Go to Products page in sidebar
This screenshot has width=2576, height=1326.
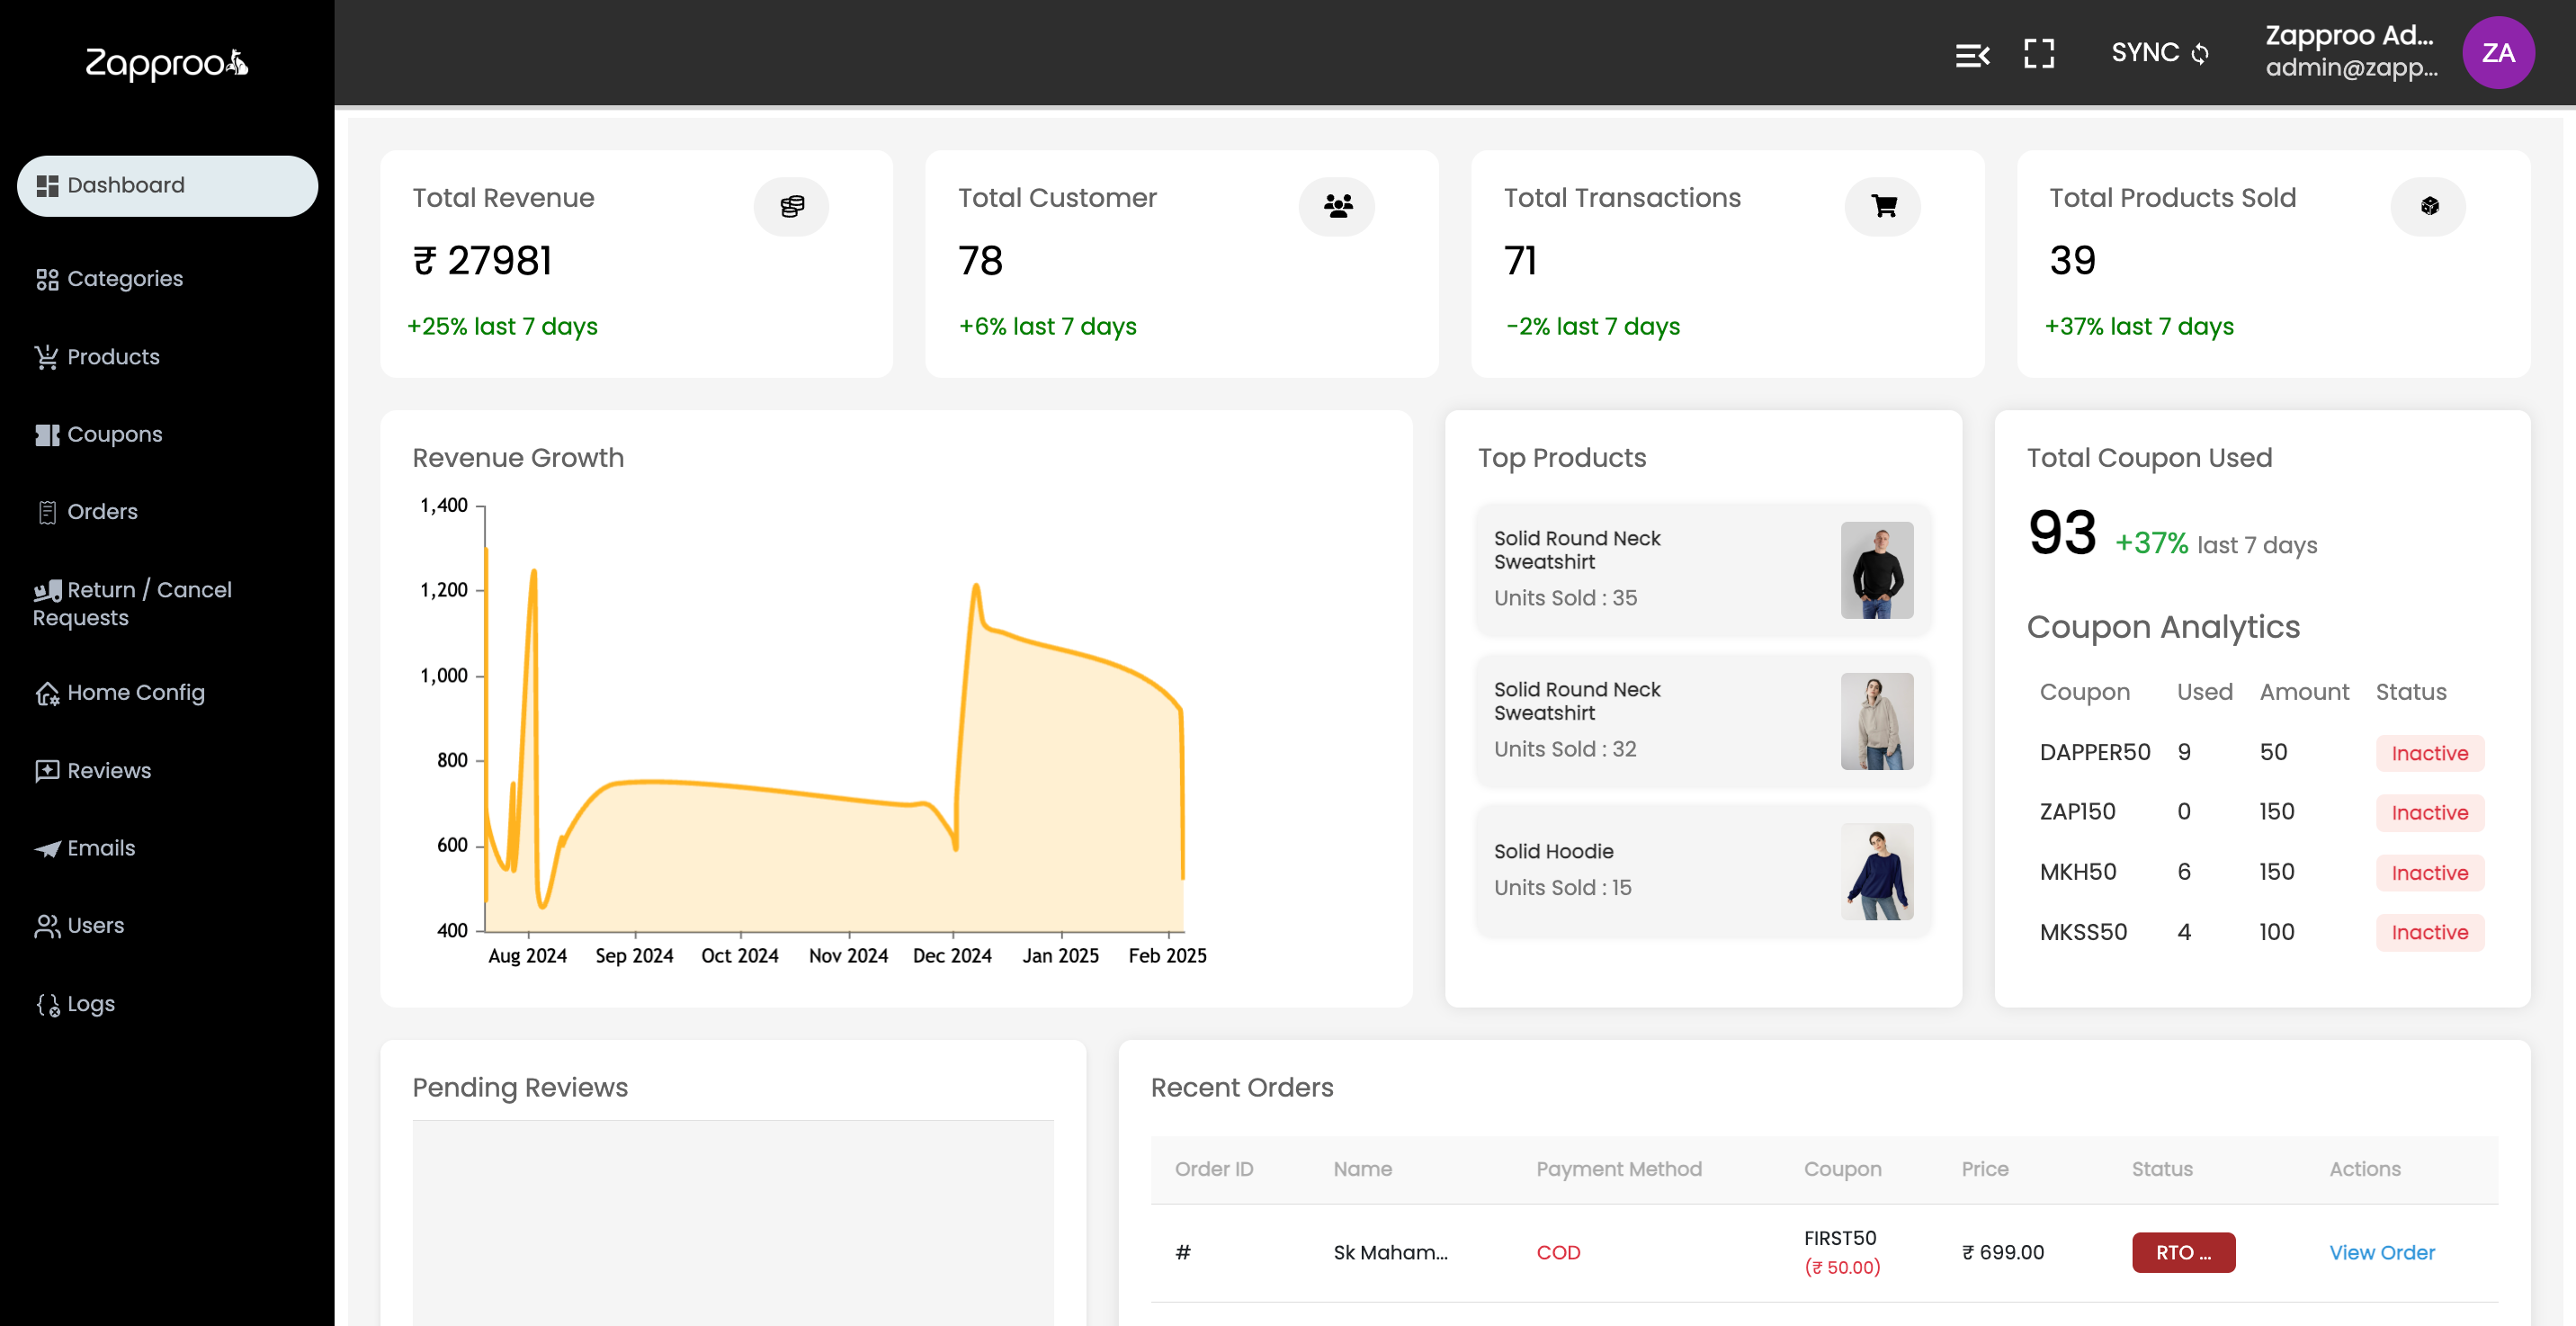coord(113,357)
